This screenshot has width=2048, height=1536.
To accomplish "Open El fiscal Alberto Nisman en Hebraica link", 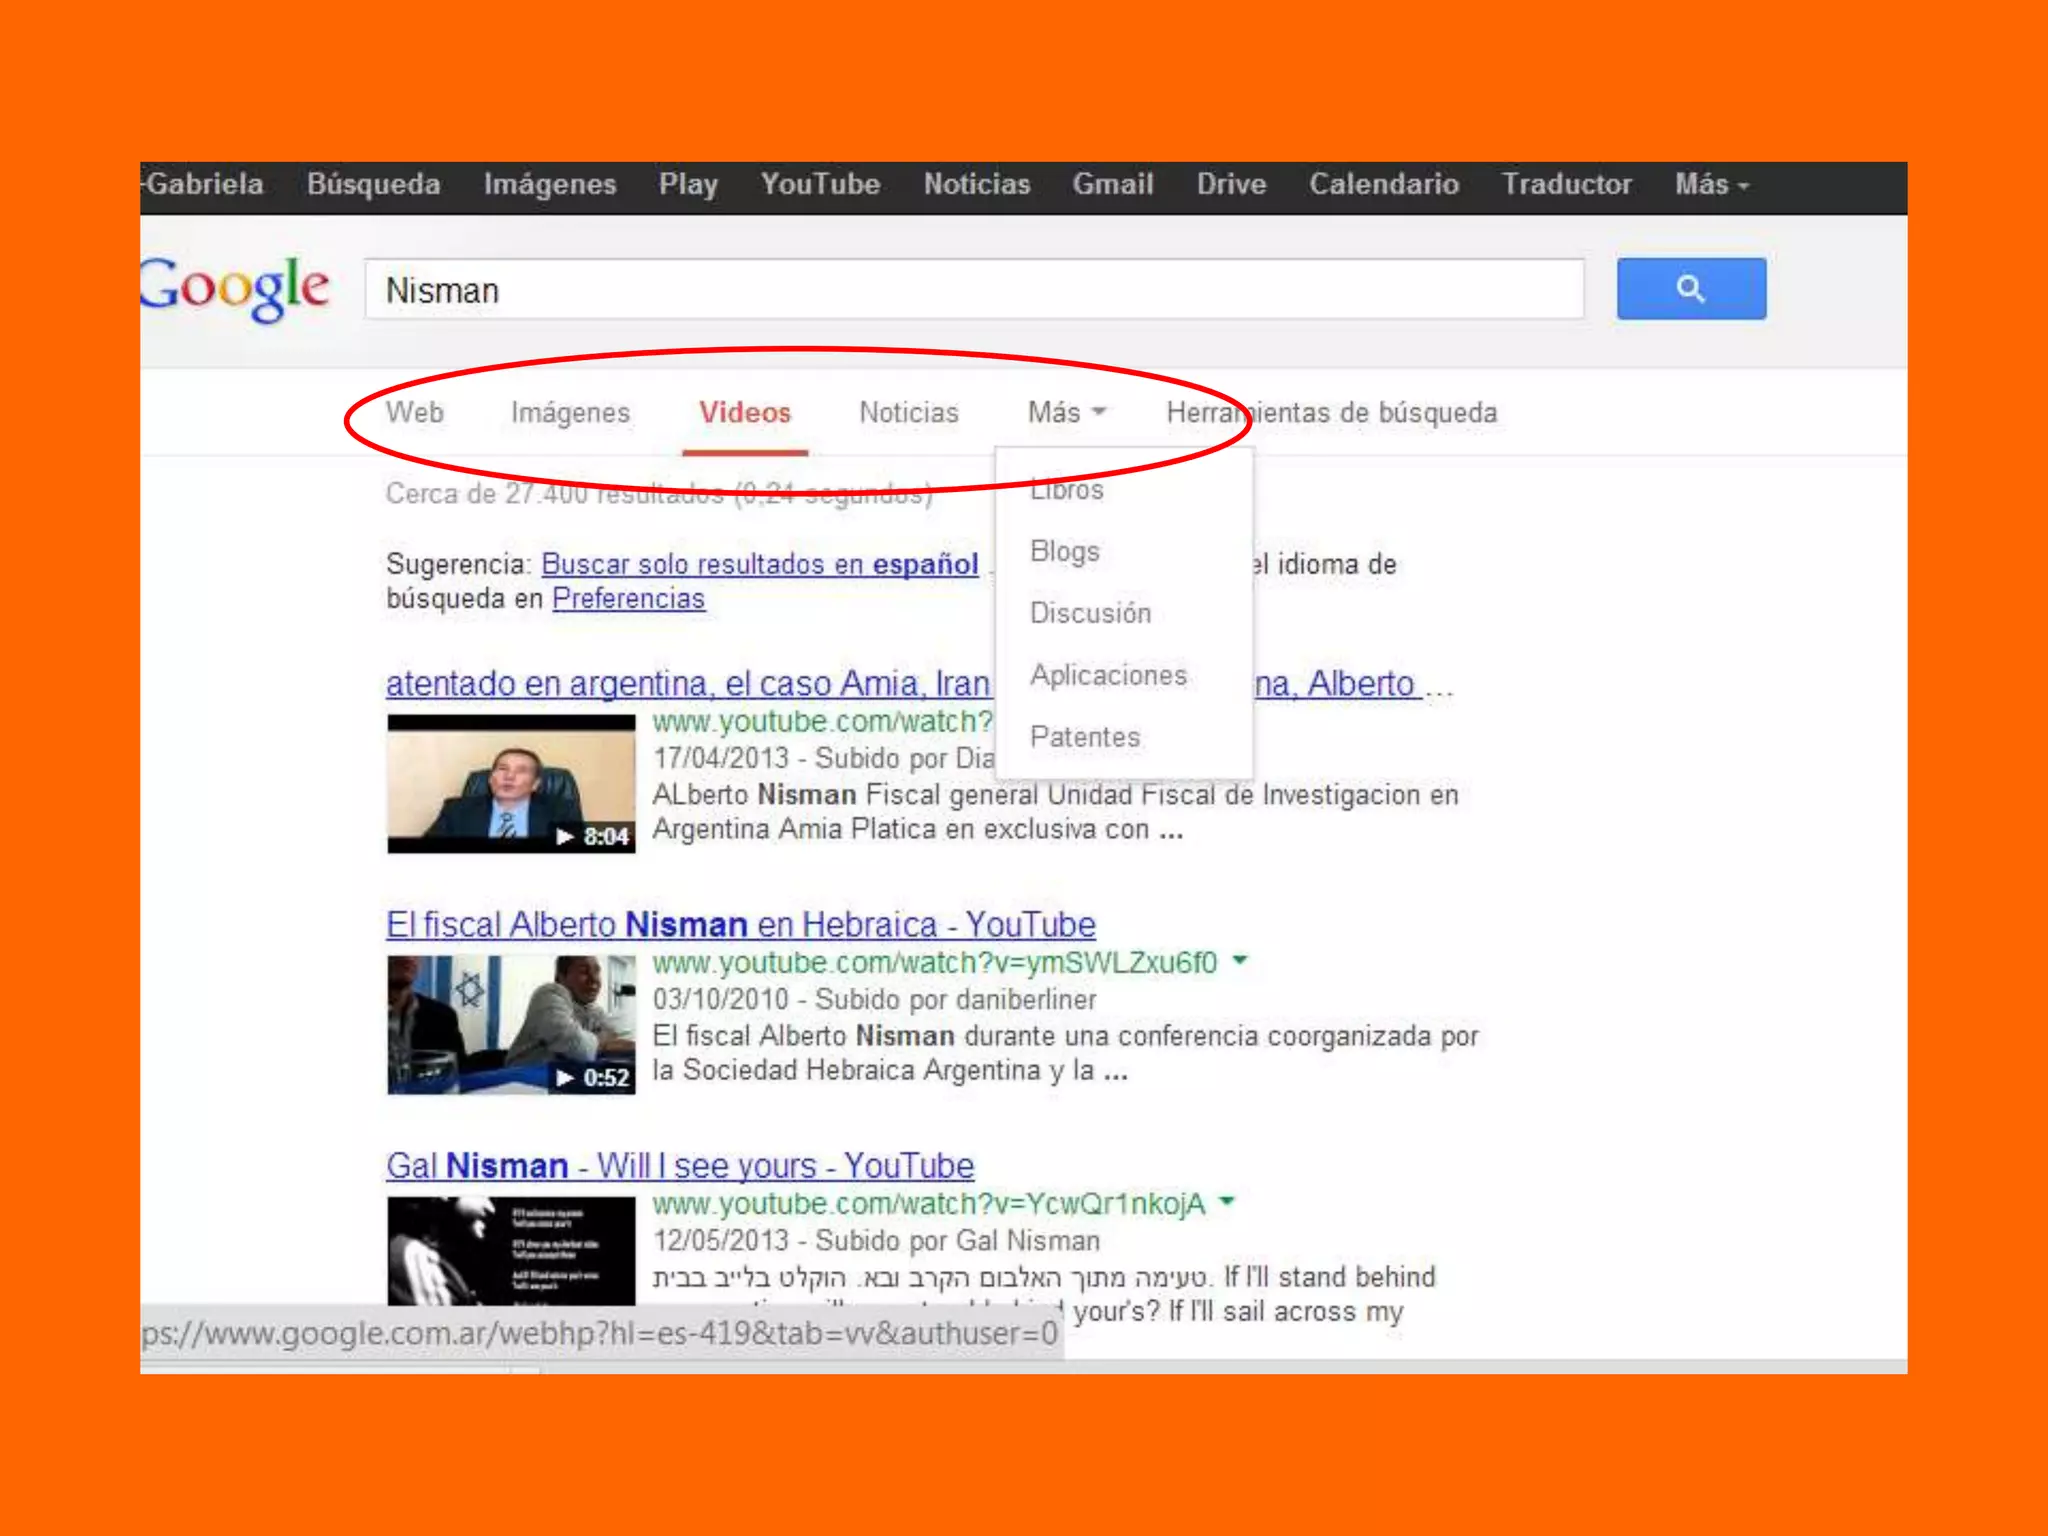I will click(x=740, y=924).
